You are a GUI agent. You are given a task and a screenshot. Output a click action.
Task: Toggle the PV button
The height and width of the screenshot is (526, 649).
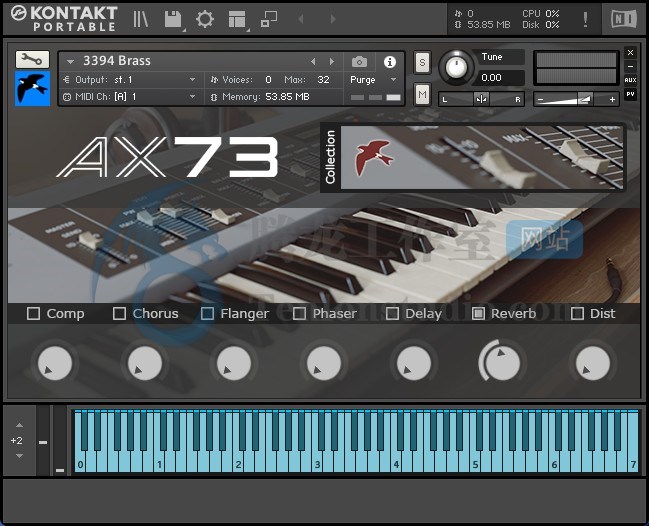pyautogui.click(x=630, y=94)
